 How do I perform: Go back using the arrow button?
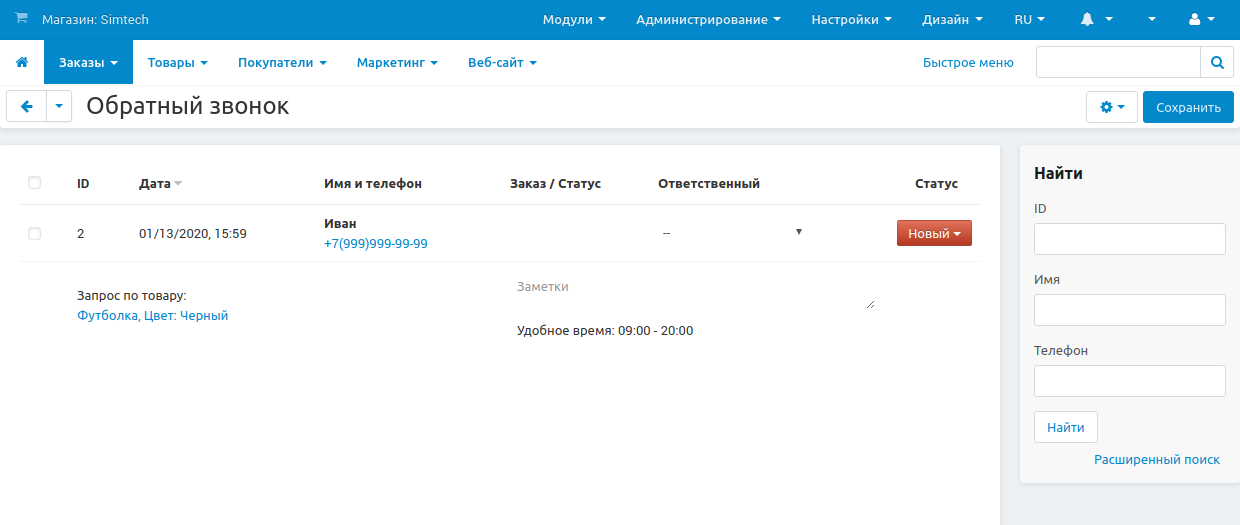point(27,107)
